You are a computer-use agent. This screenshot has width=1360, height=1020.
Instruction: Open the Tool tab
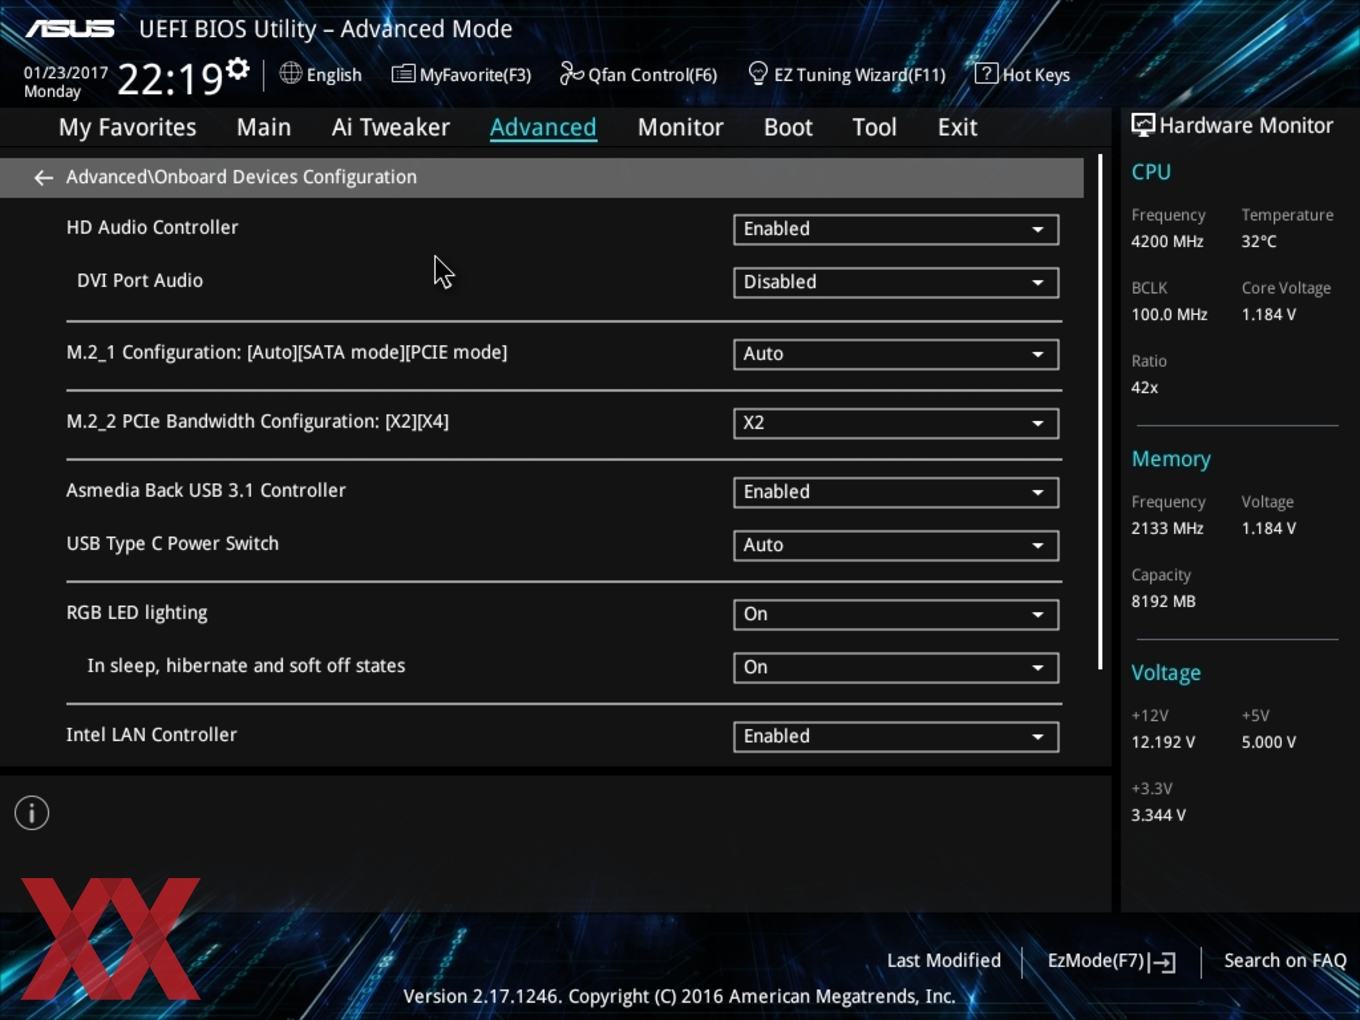(x=874, y=127)
